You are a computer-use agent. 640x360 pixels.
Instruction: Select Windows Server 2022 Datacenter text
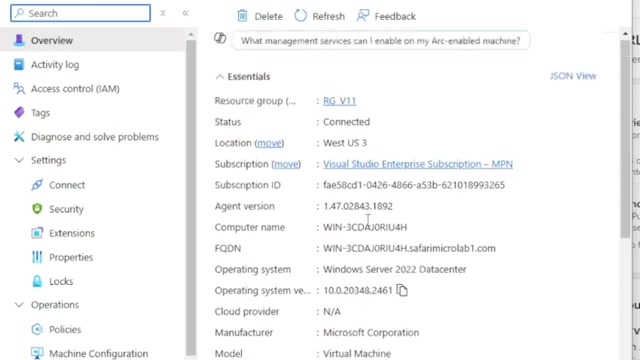(395, 269)
